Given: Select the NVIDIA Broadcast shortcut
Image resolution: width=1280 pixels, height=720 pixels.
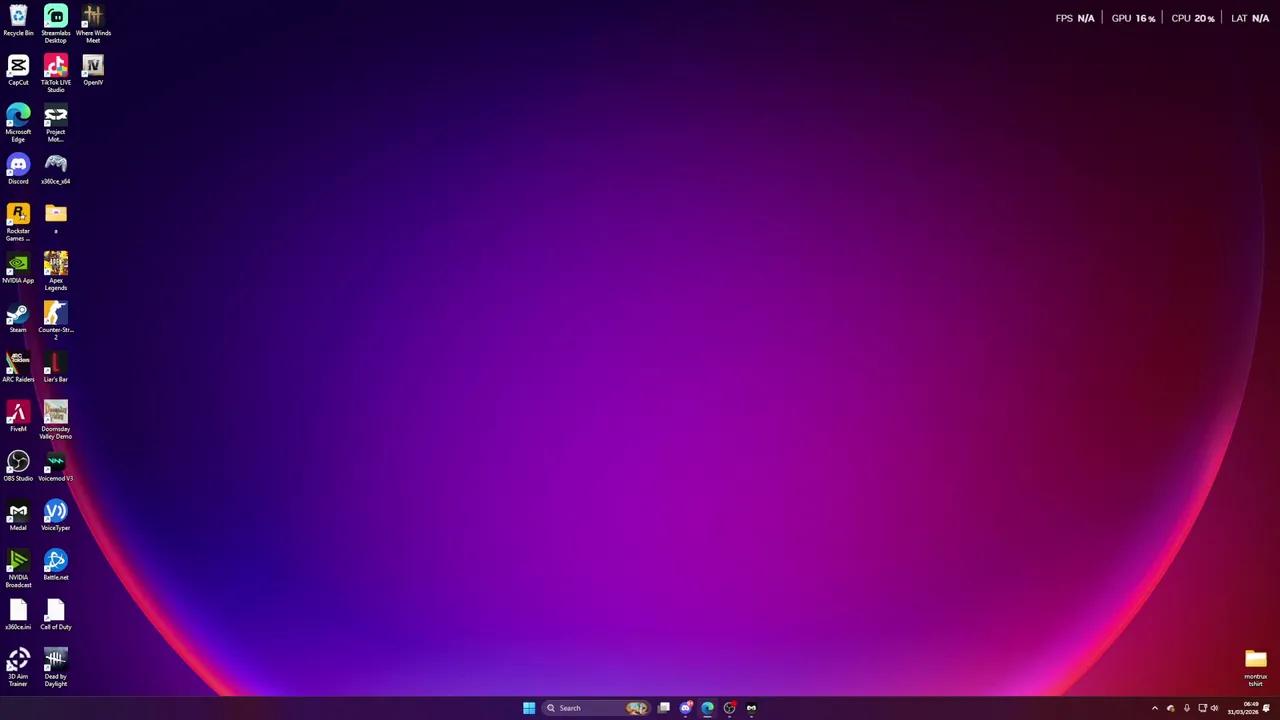Looking at the screenshot, I should [x=18, y=569].
